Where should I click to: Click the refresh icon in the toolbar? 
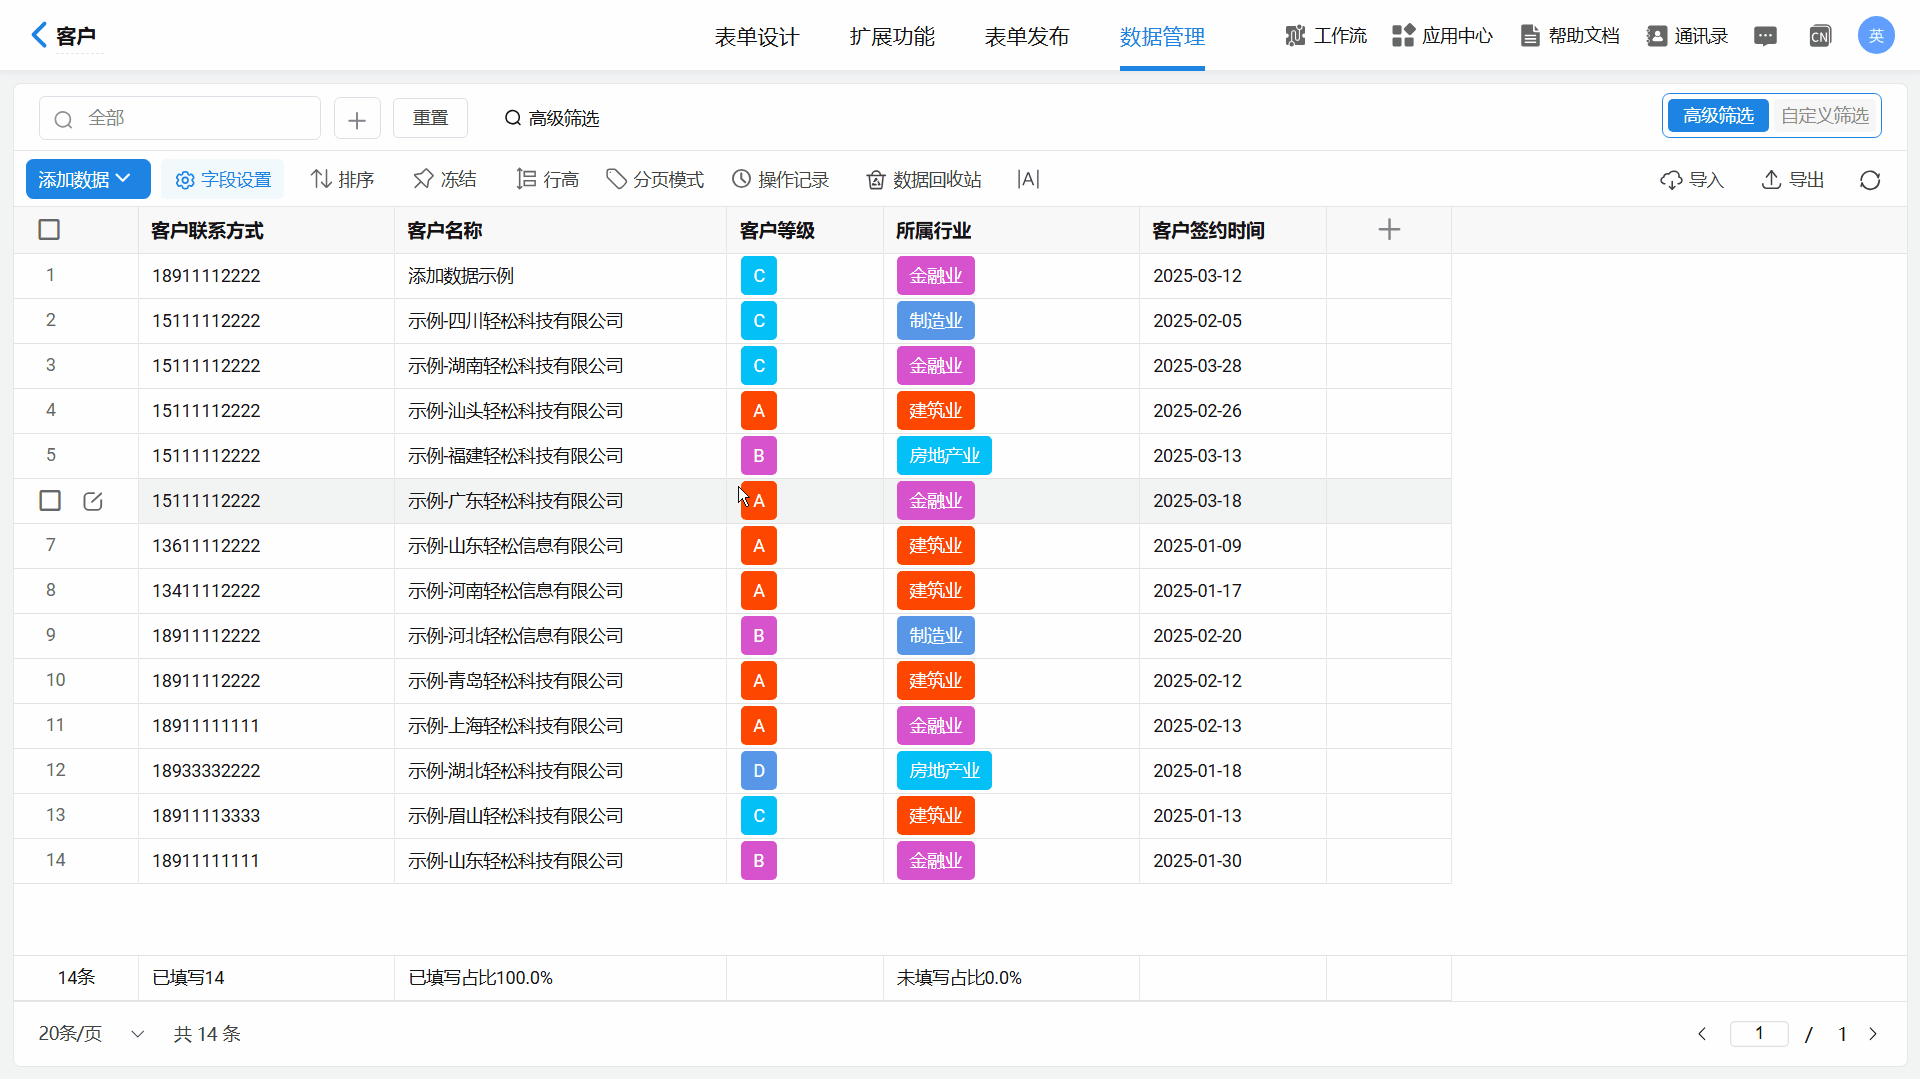(1870, 180)
